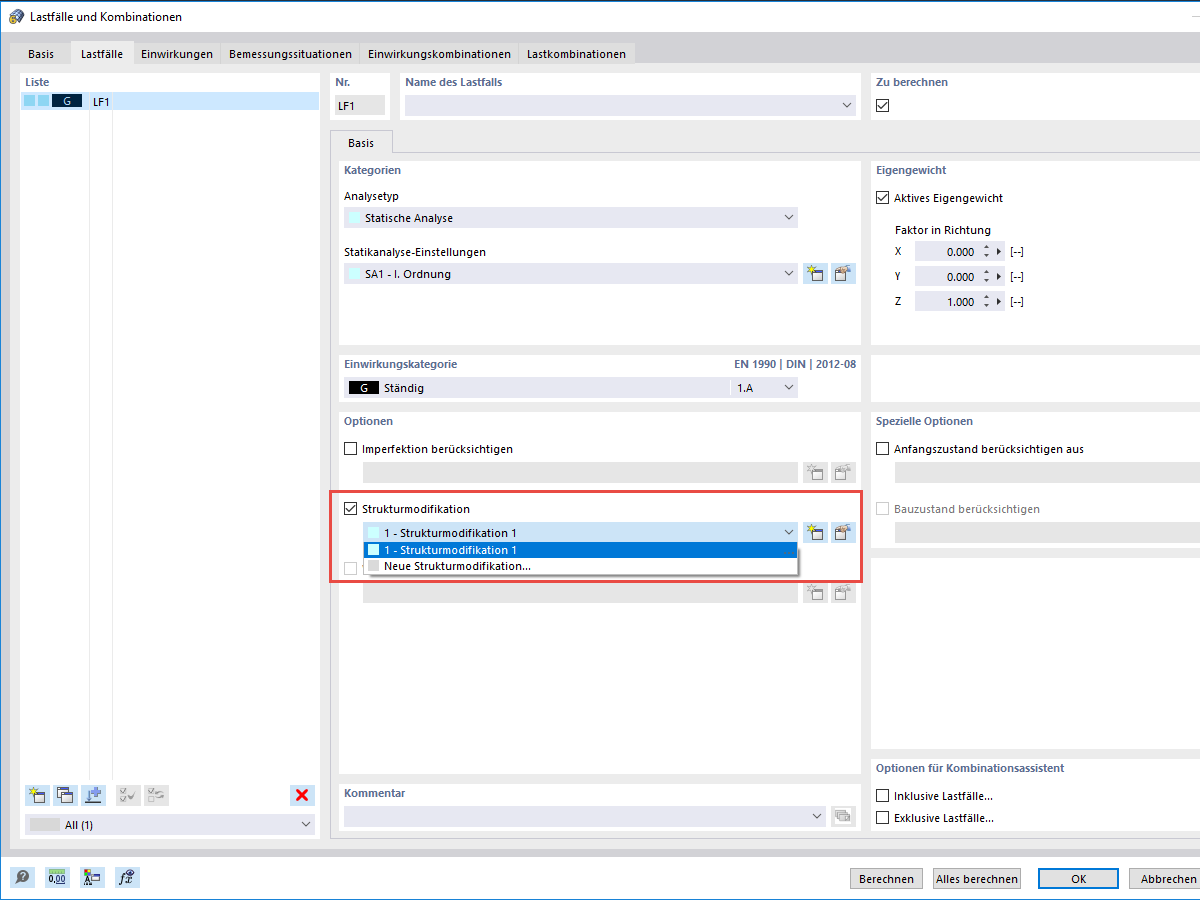Viewport: 1200px width, 900px height.
Task: Edit the SA1 analysis settings via edit icon
Action: pos(843,273)
